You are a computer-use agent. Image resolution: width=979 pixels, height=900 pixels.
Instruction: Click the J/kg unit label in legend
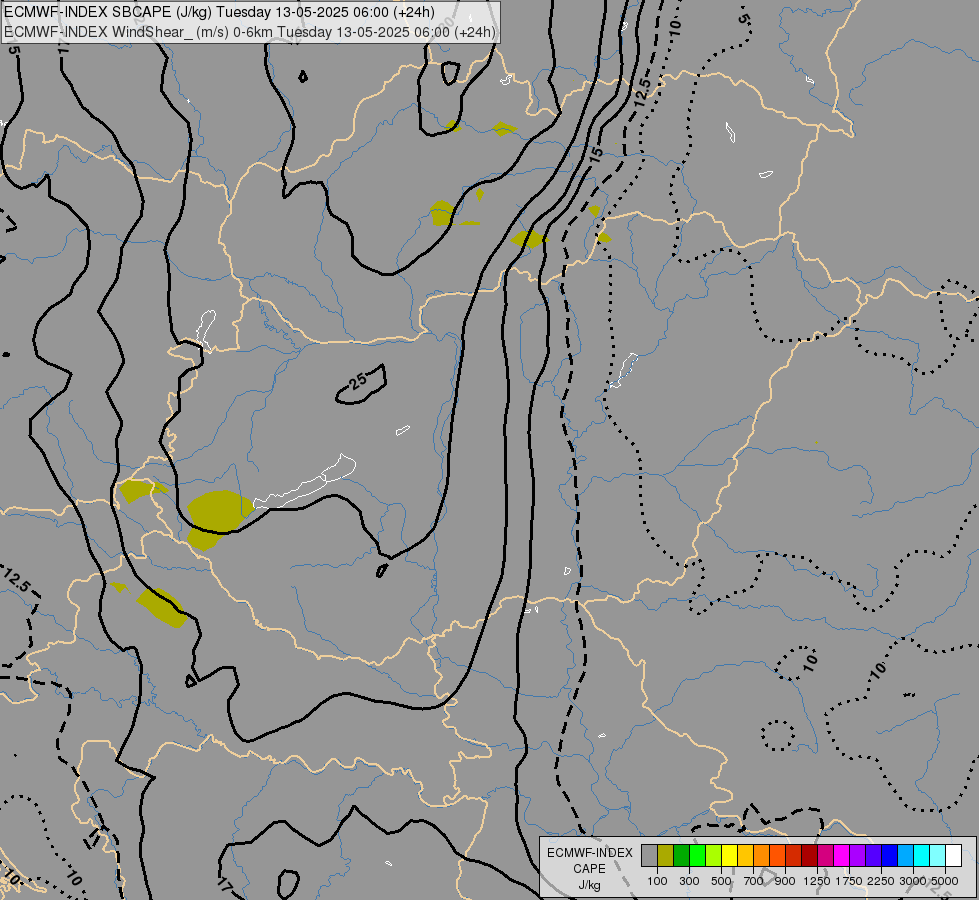(589, 885)
